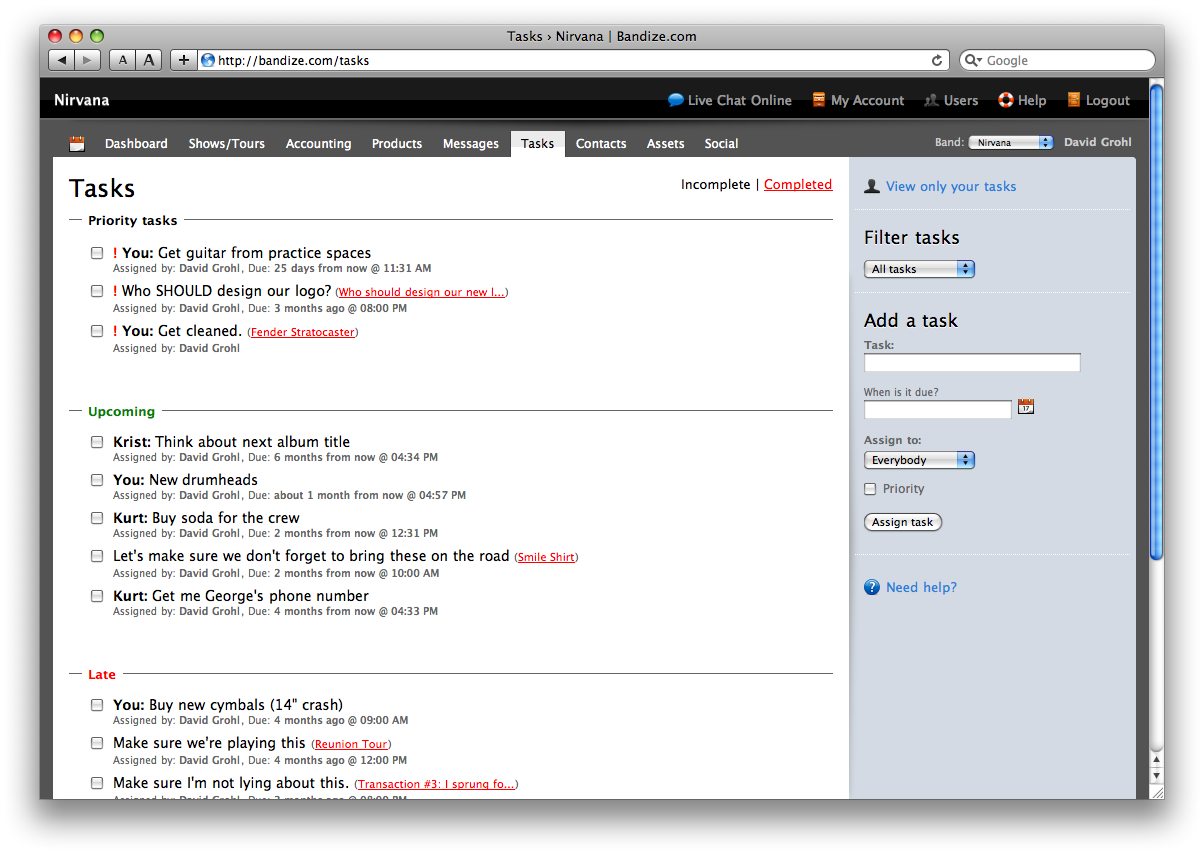The image size is (1204, 854).
Task: Click the blue vertical scrollbar thumb
Action: click(1157, 322)
